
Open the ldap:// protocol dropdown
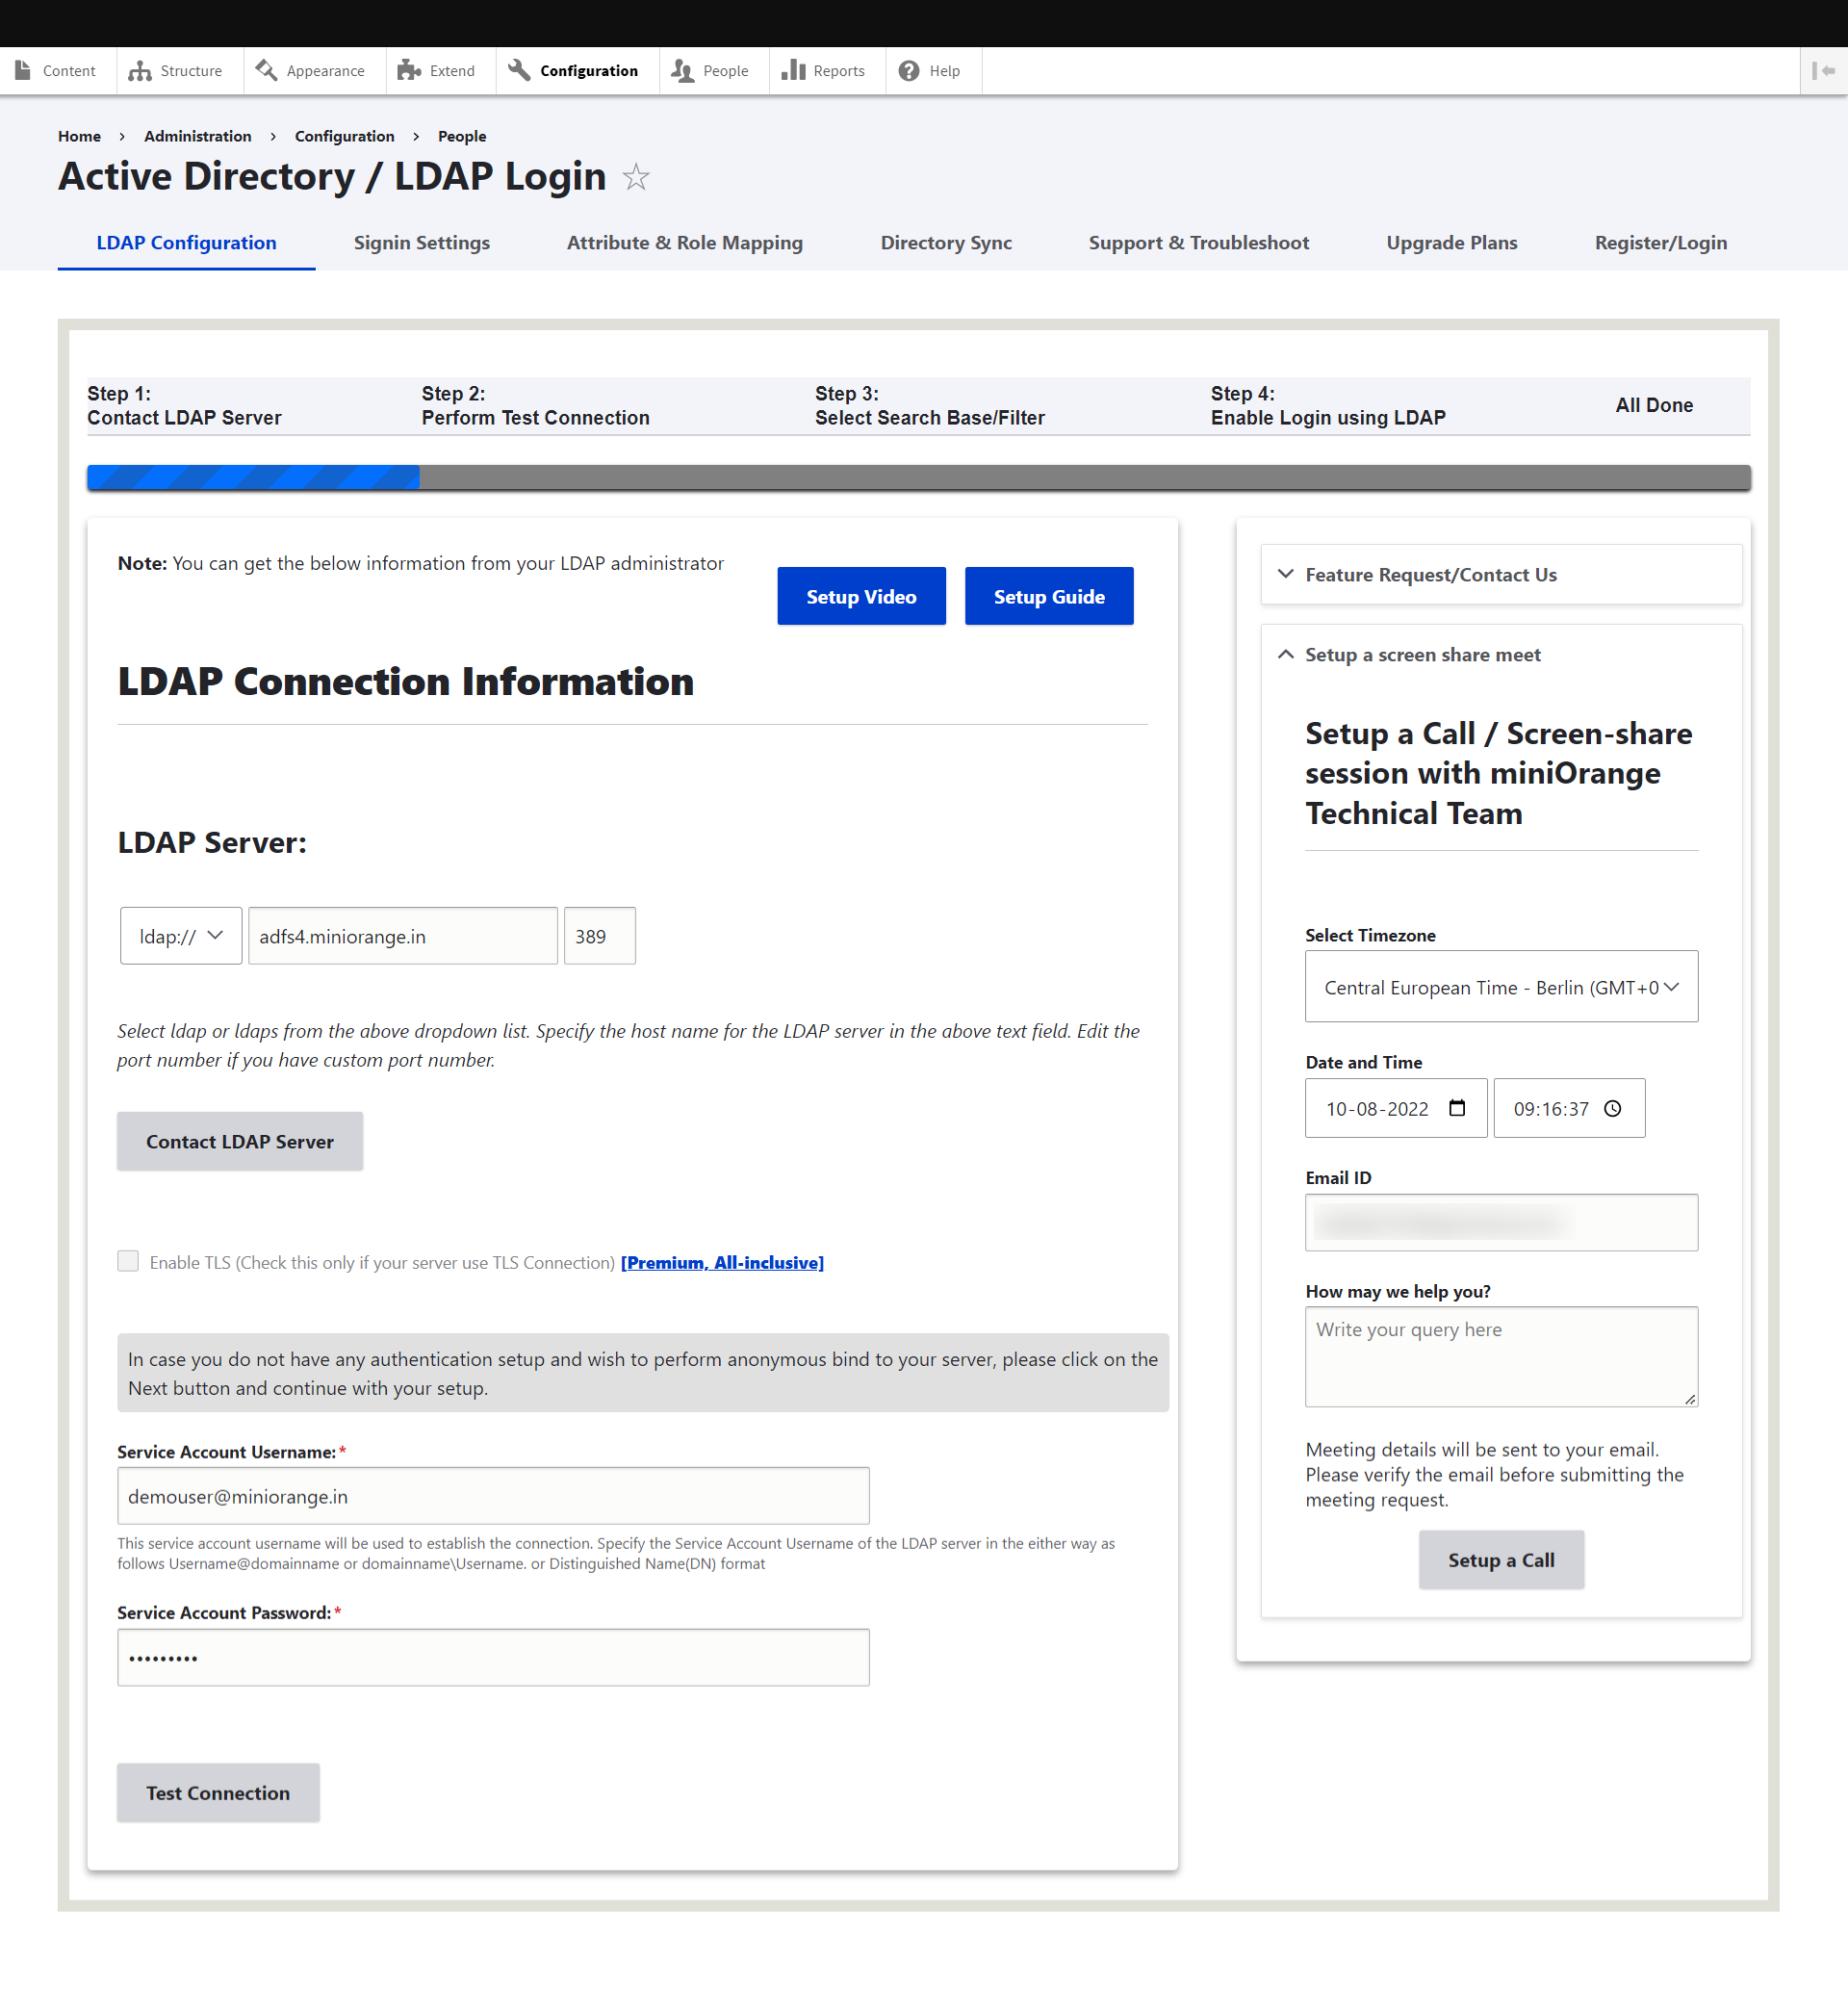pos(177,937)
